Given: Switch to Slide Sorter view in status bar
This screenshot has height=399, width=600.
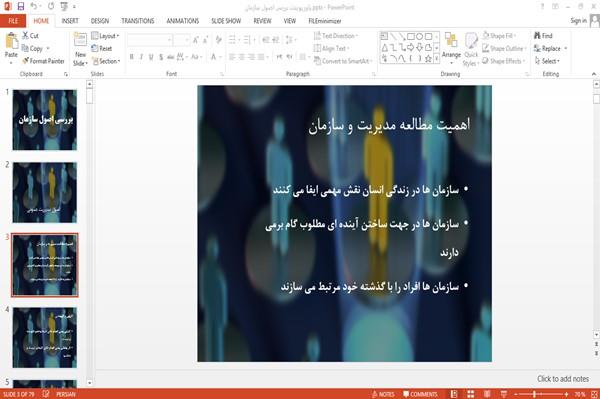Looking at the screenshot, I should pos(470,394).
